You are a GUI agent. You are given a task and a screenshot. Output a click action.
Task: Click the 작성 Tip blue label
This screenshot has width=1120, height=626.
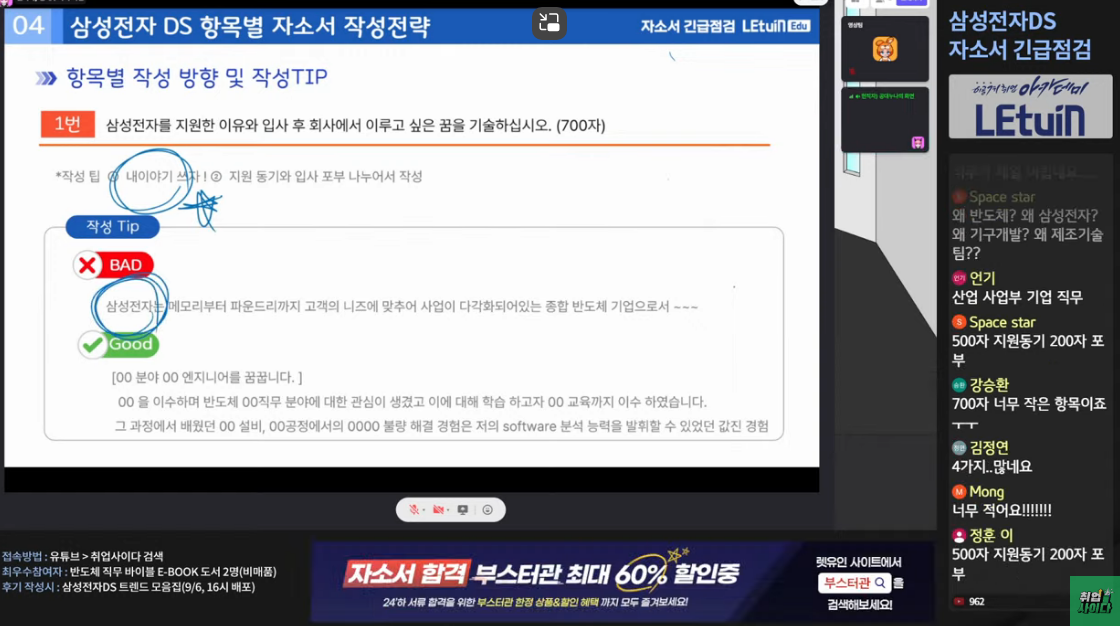click(x=112, y=226)
